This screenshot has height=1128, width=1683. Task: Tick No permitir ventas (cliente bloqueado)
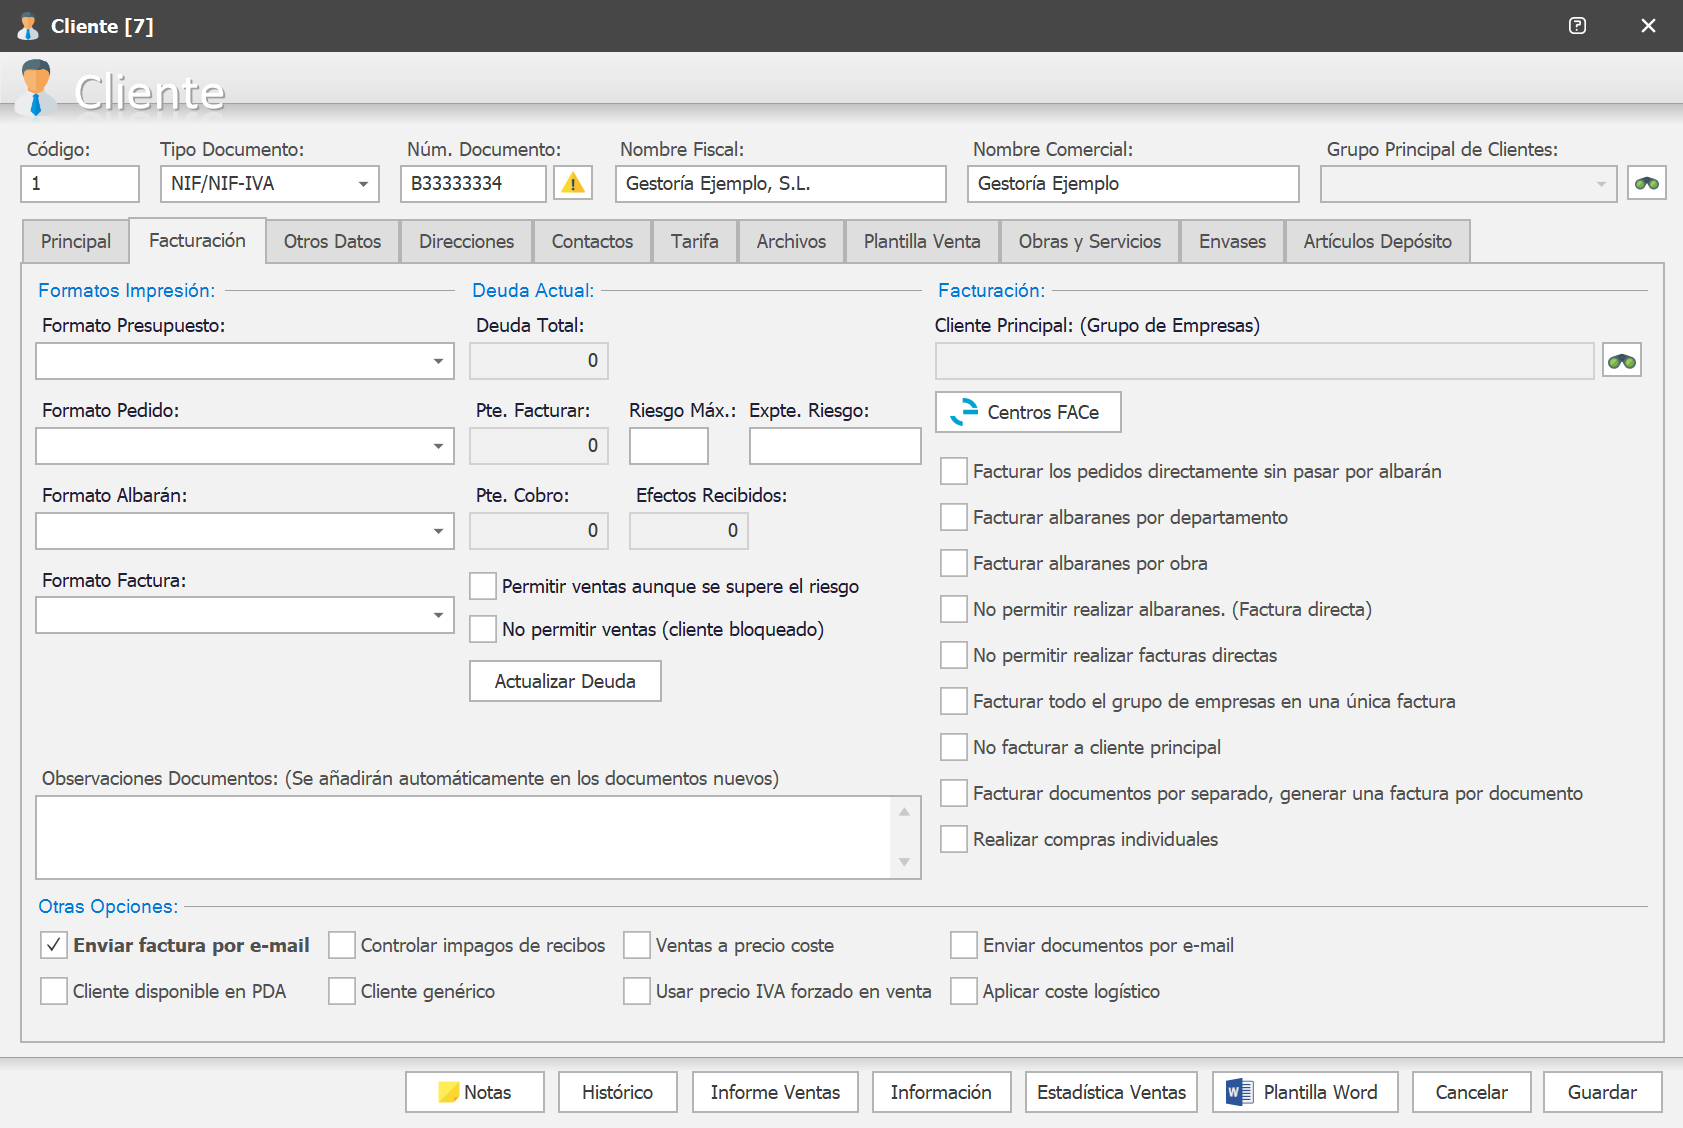pyautogui.click(x=483, y=629)
